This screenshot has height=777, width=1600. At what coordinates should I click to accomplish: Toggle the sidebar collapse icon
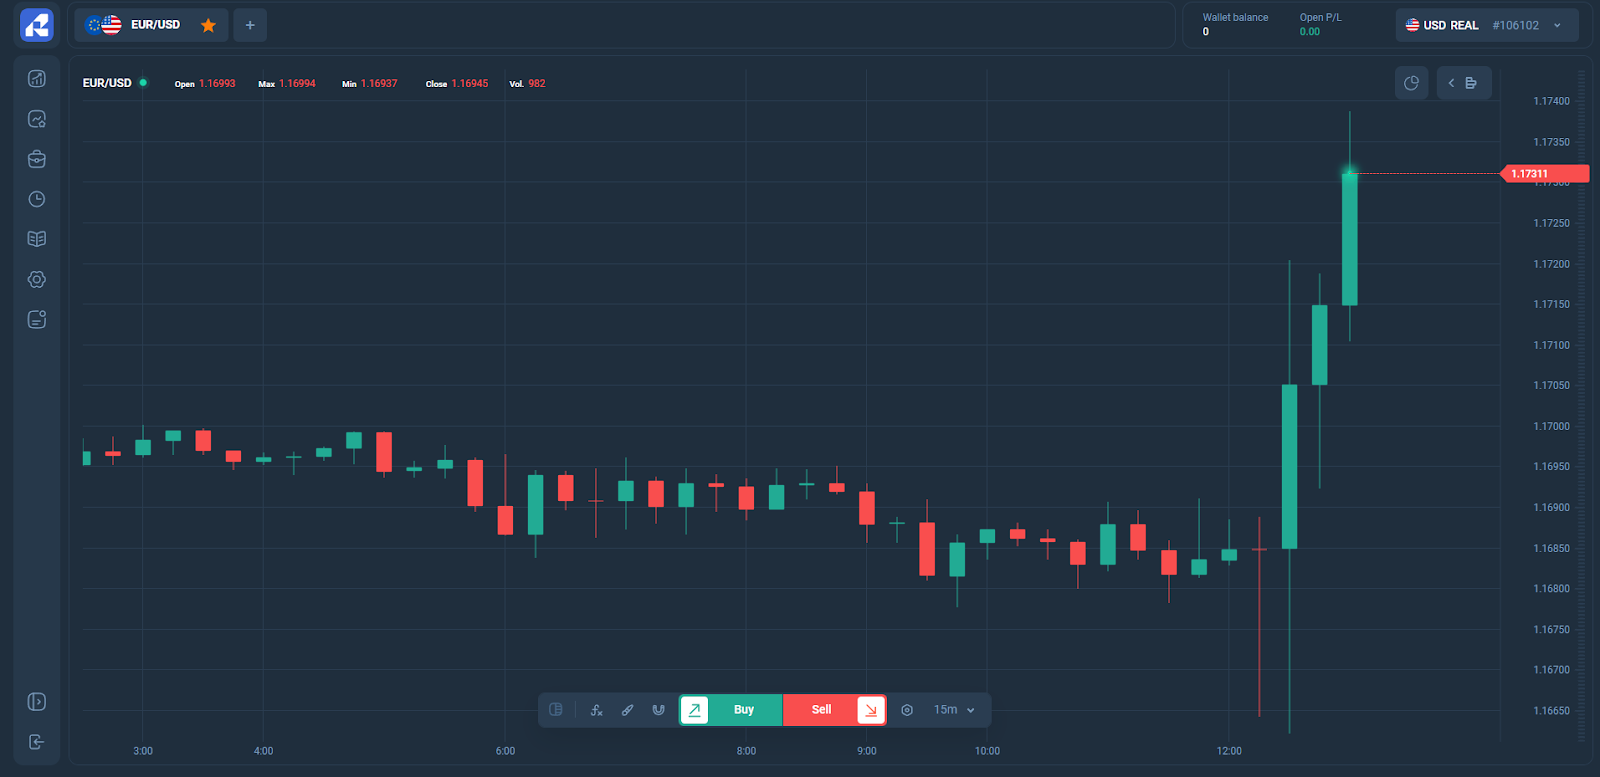(37, 701)
